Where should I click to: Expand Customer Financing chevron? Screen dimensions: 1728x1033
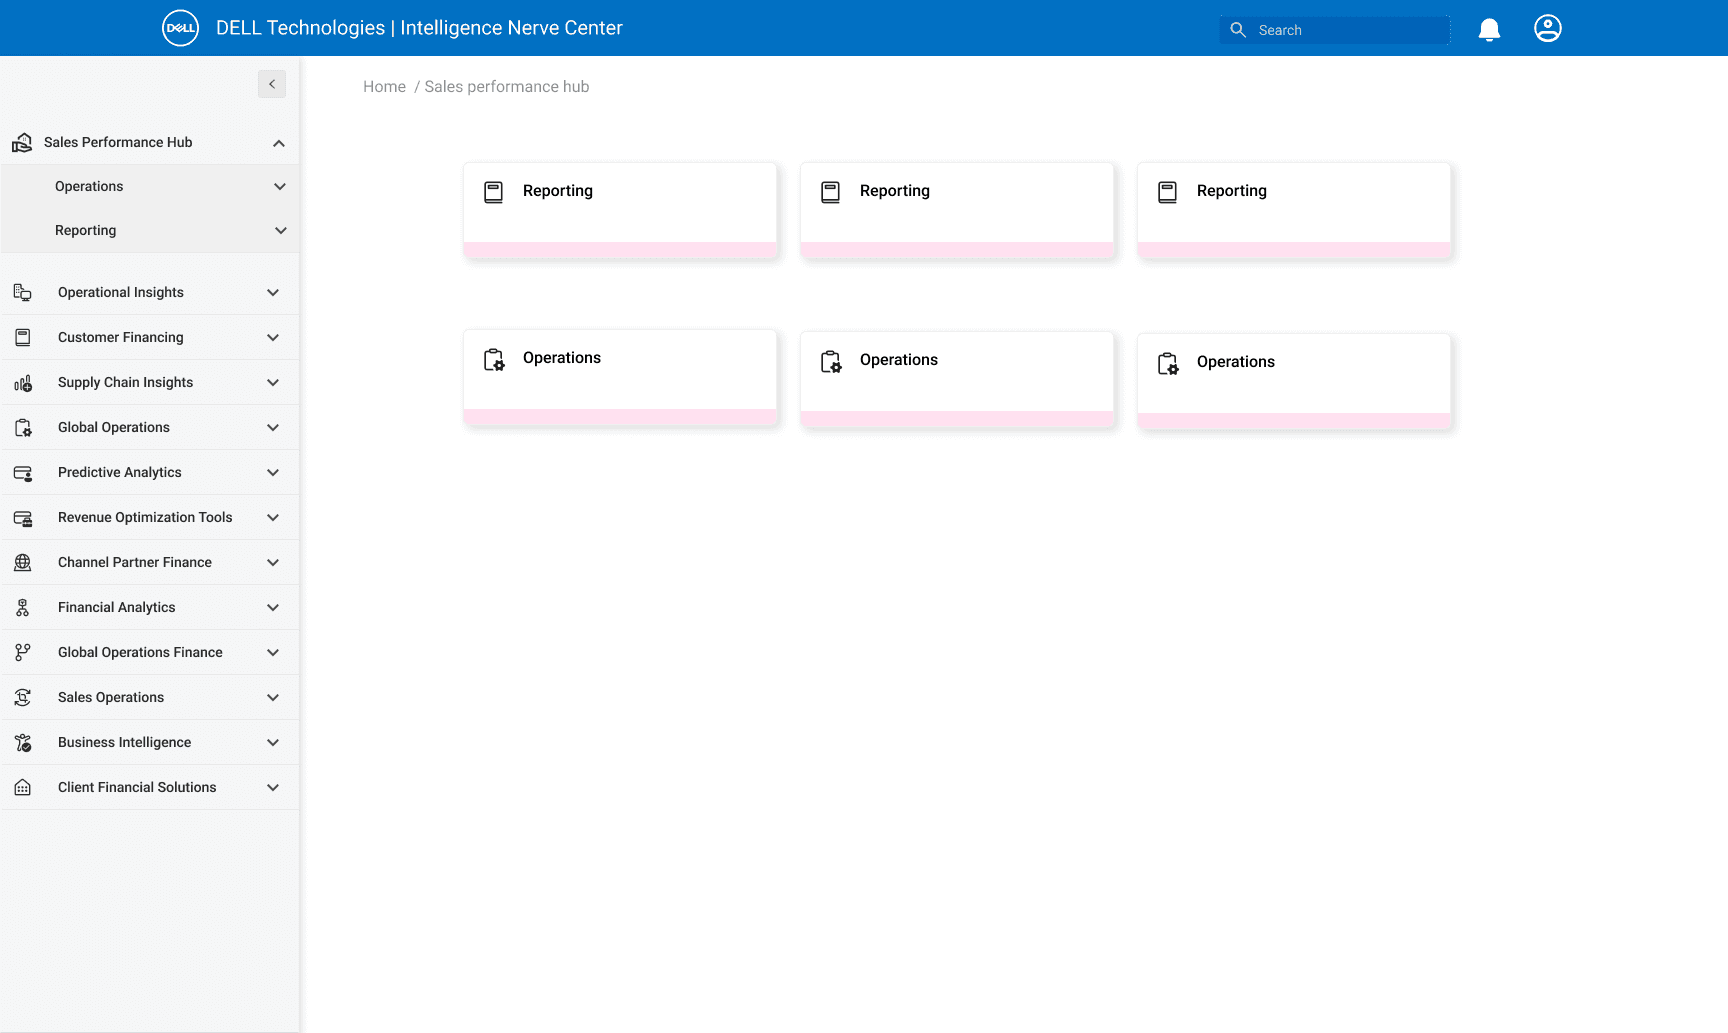pyautogui.click(x=273, y=337)
